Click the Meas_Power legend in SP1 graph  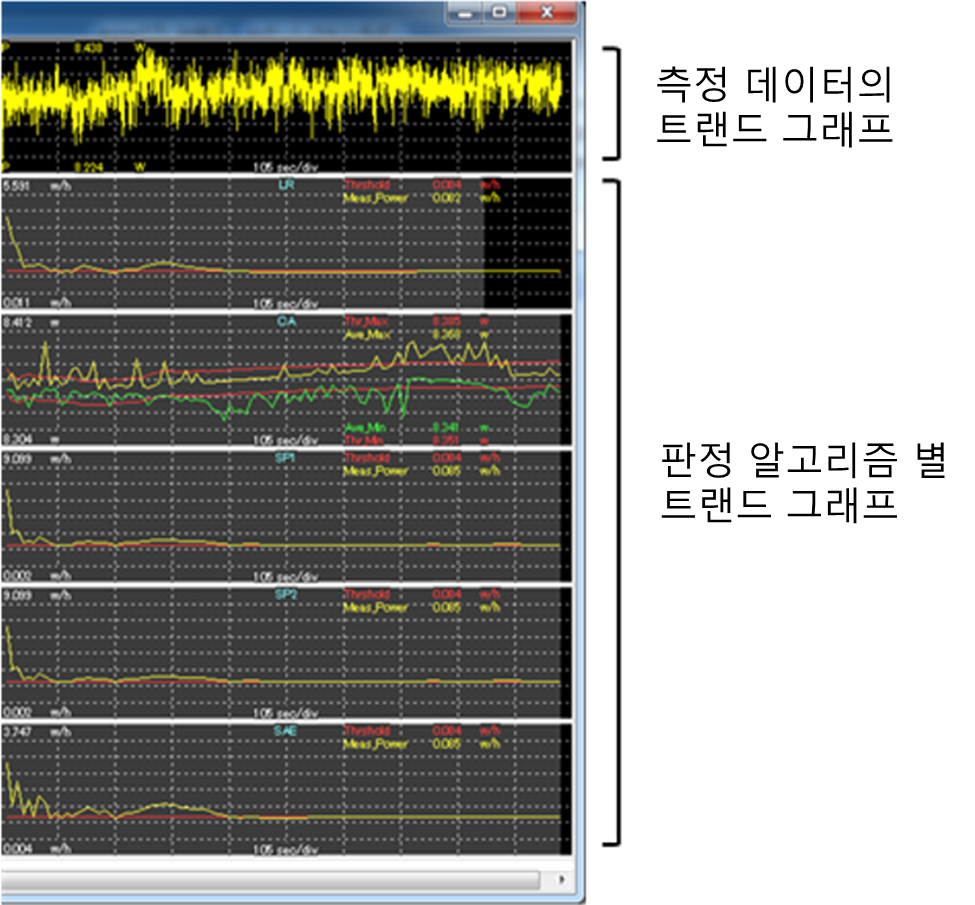click(370, 470)
